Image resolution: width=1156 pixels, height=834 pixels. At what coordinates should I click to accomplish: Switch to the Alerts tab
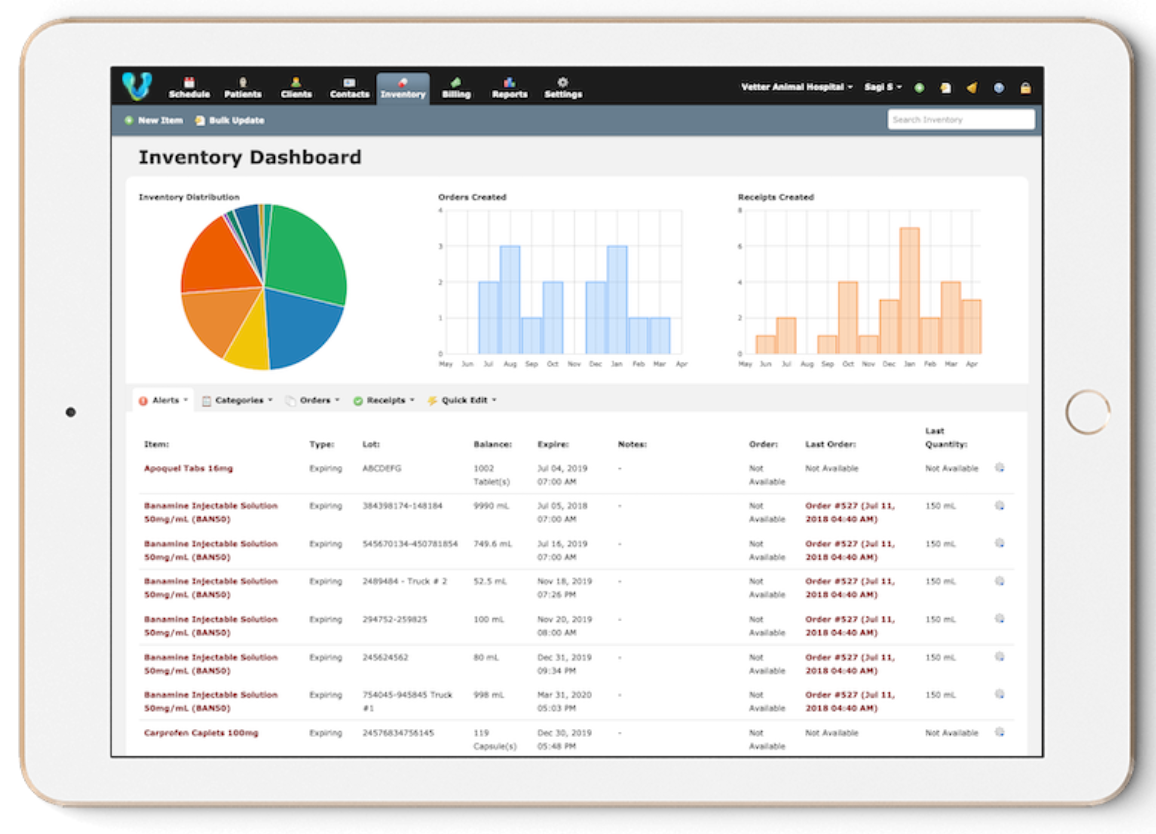click(162, 398)
